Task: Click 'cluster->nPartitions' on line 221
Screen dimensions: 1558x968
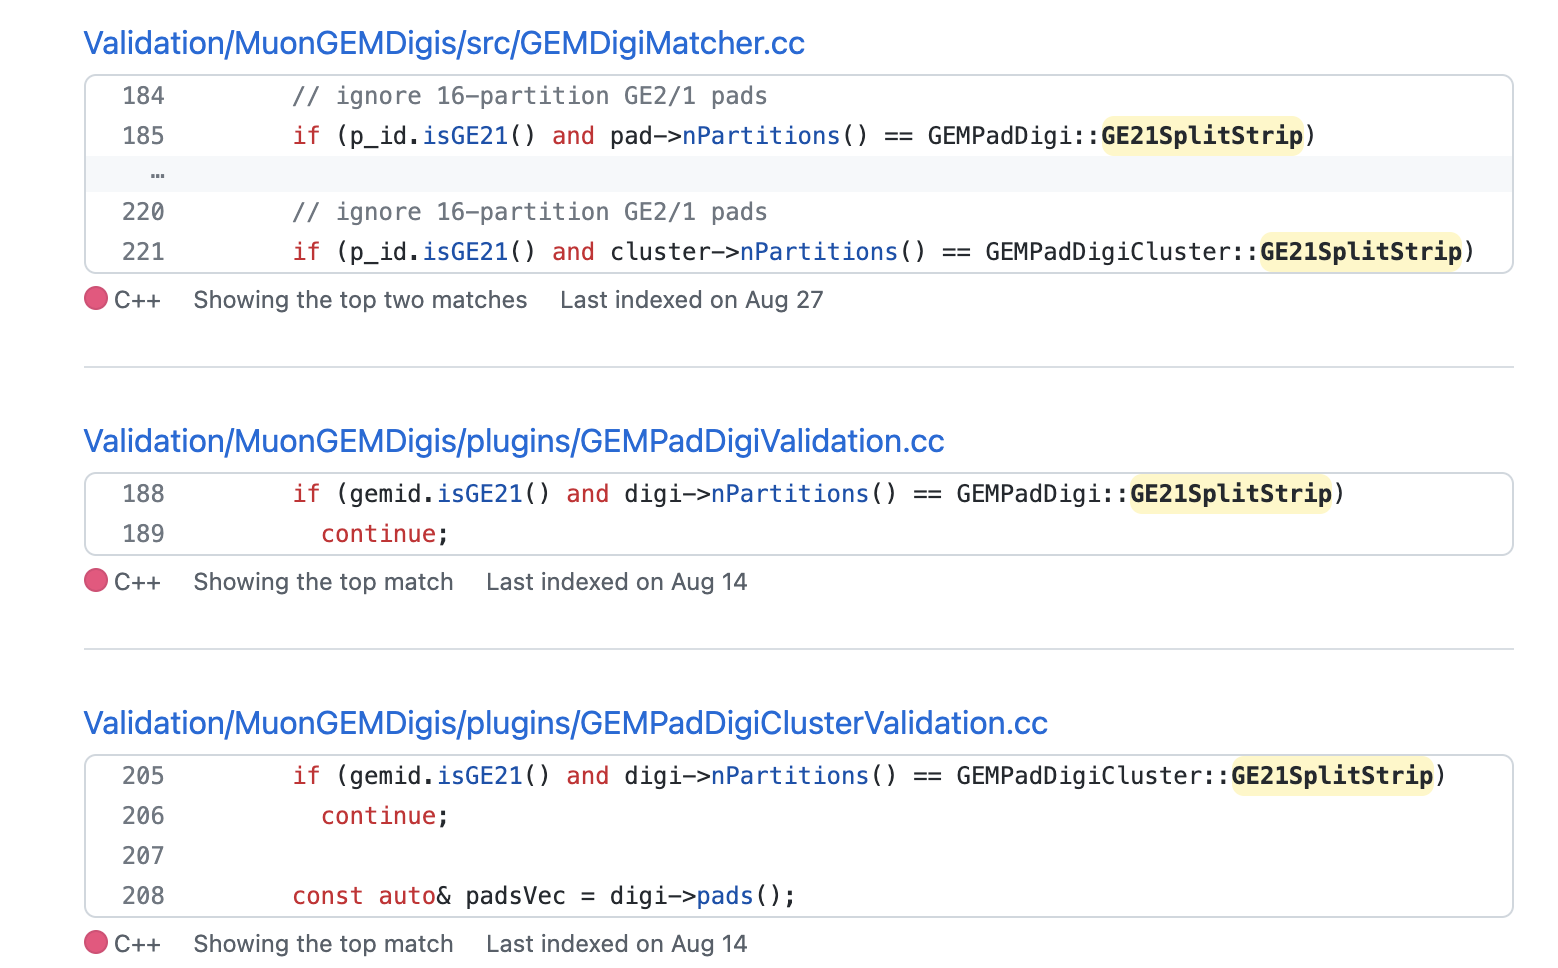Action: [754, 252]
